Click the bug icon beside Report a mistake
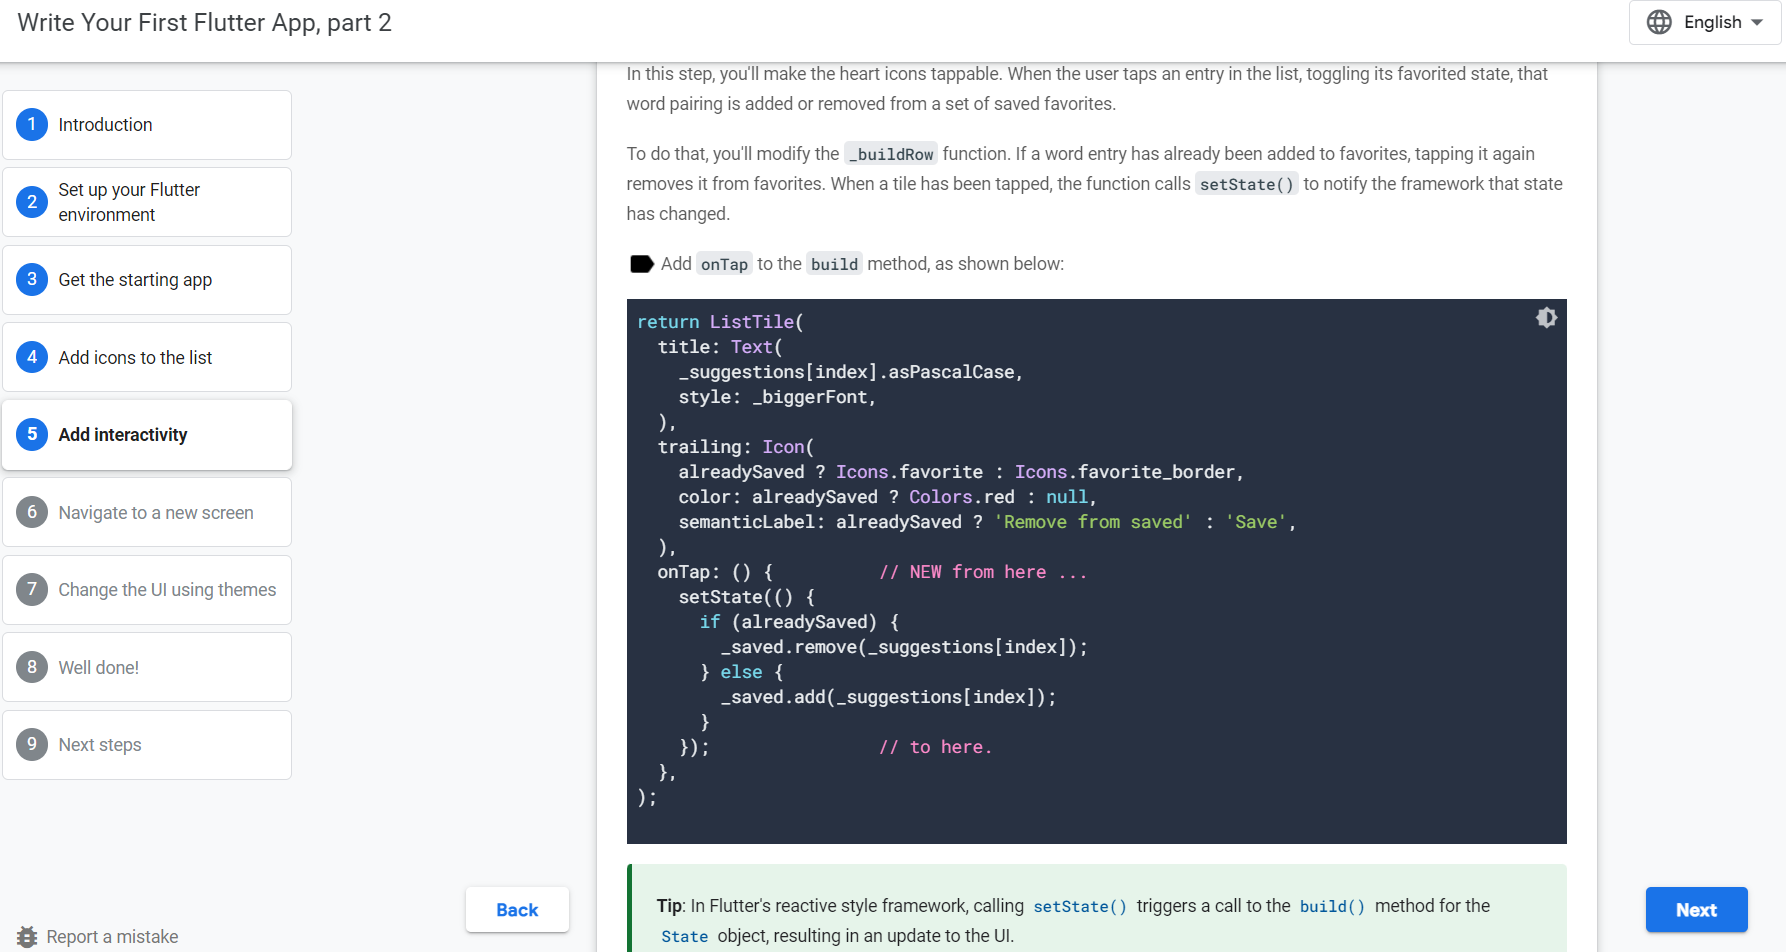 (27, 937)
